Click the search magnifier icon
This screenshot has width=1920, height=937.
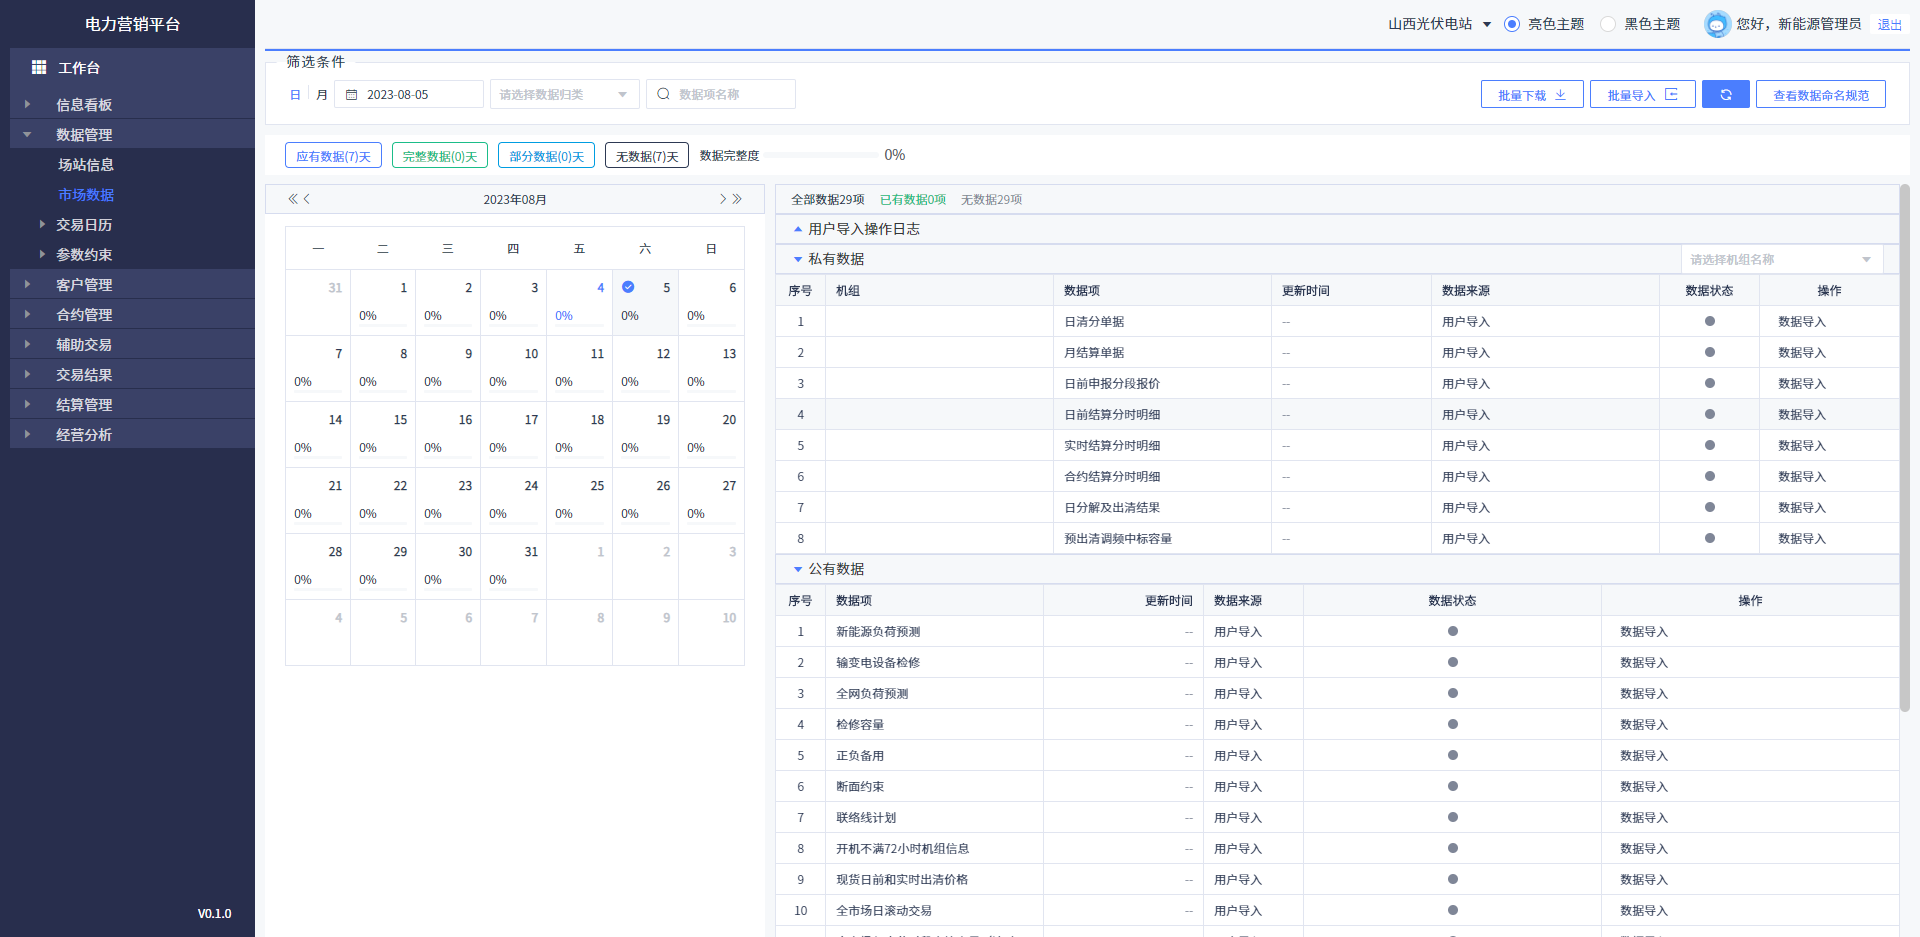click(x=663, y=94)
